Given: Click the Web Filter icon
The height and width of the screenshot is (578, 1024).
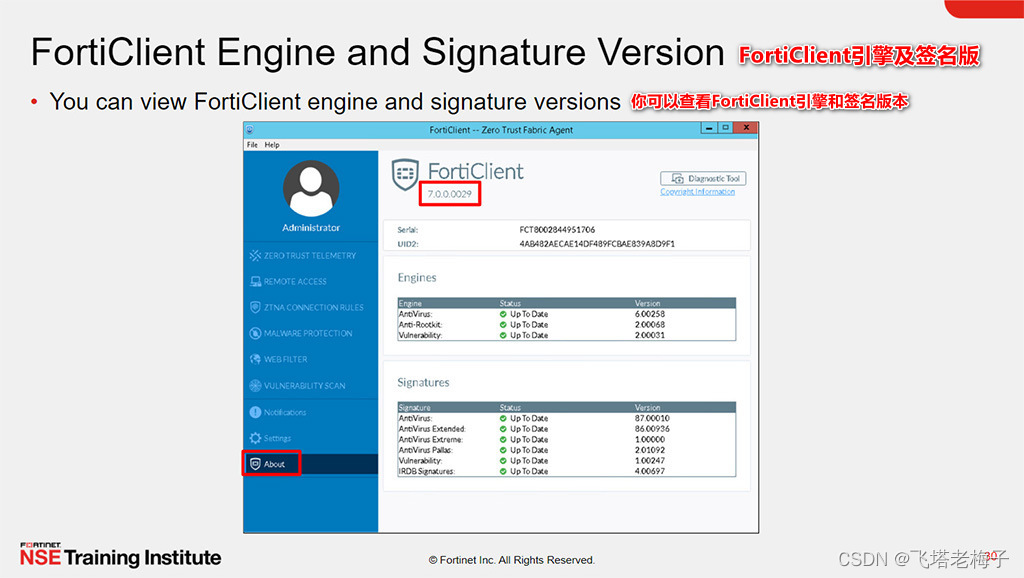Looking at the screenshot, I should (x=255, y=359).
